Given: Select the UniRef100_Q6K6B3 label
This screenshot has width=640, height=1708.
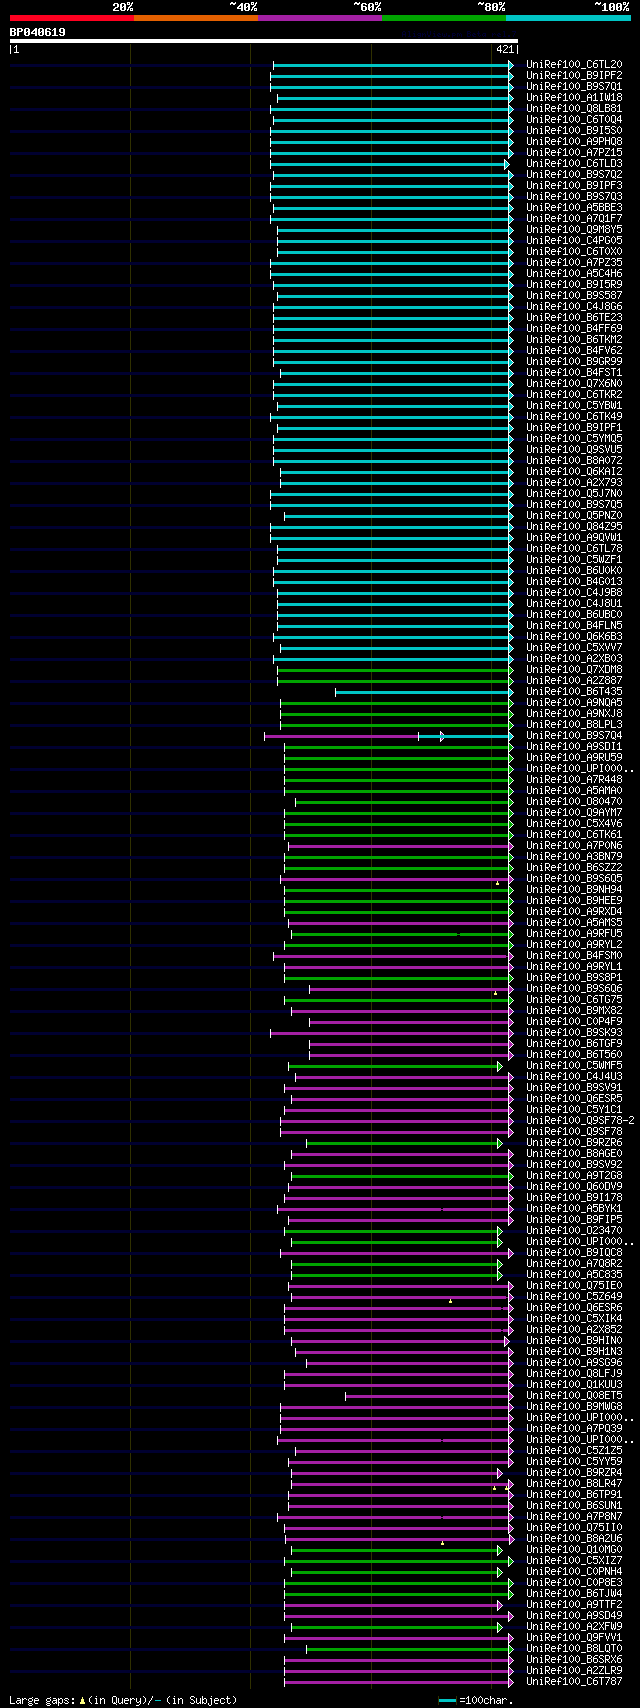Looking at the screenshot, I should tap(574, 637).
